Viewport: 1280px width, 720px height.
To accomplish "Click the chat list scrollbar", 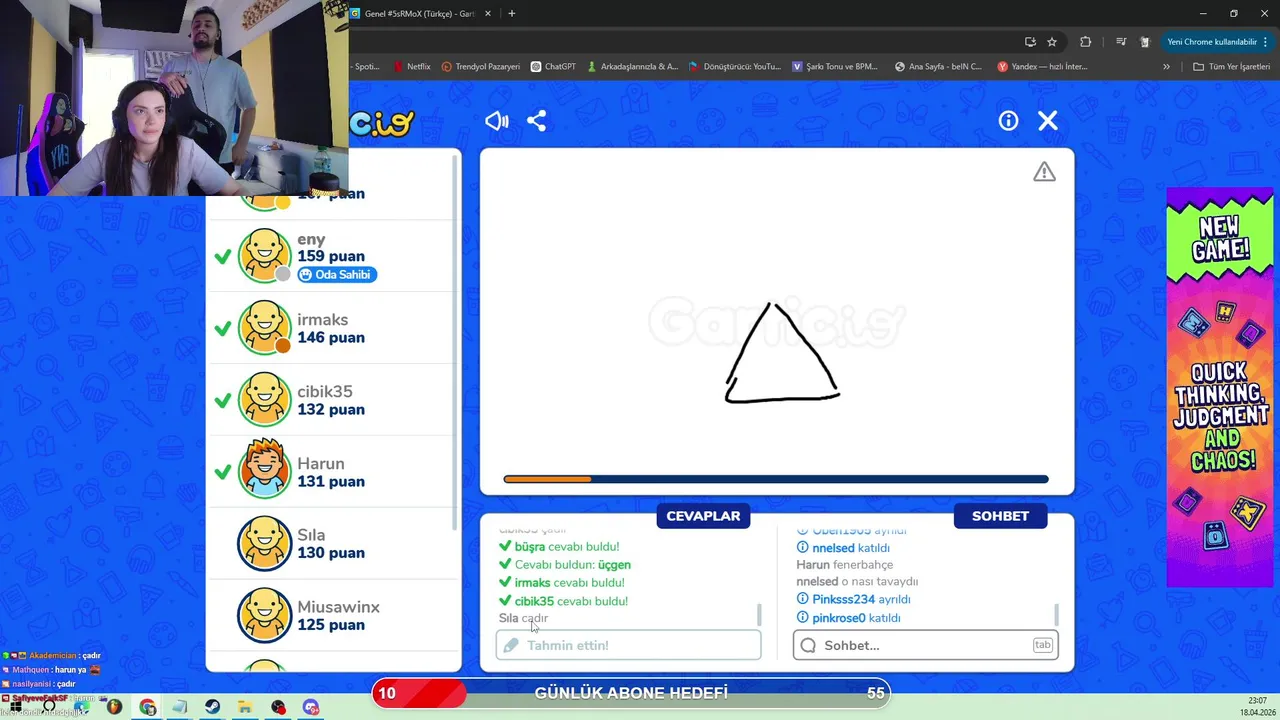I will (1057, 614).
